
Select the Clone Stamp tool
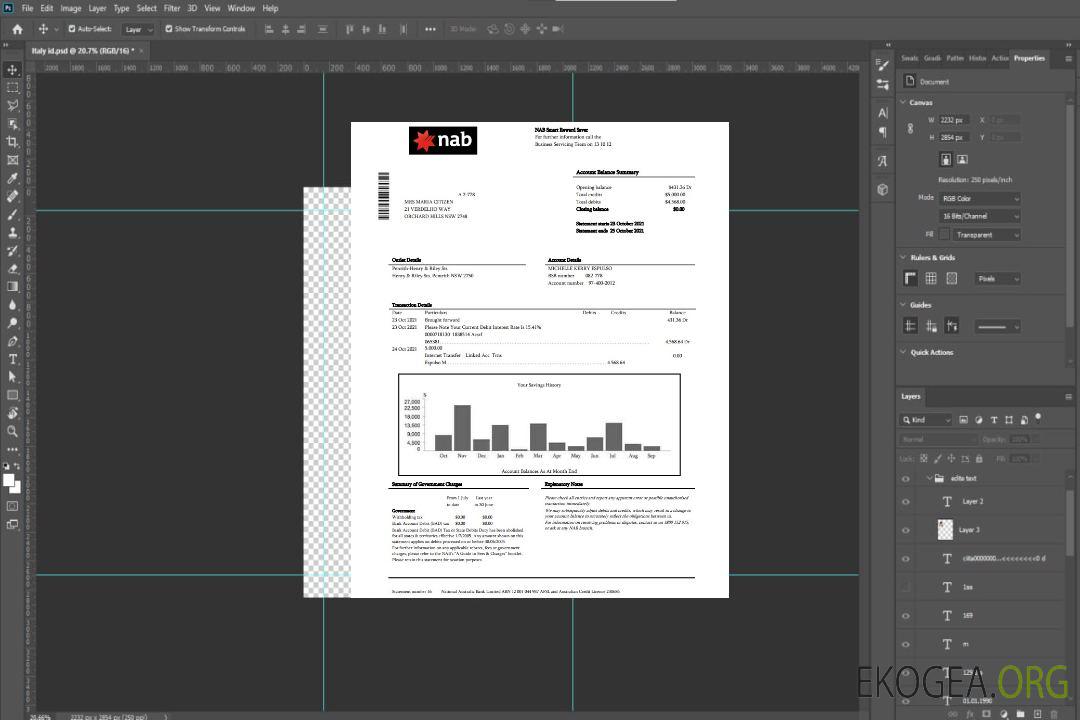tap(12, 232)
